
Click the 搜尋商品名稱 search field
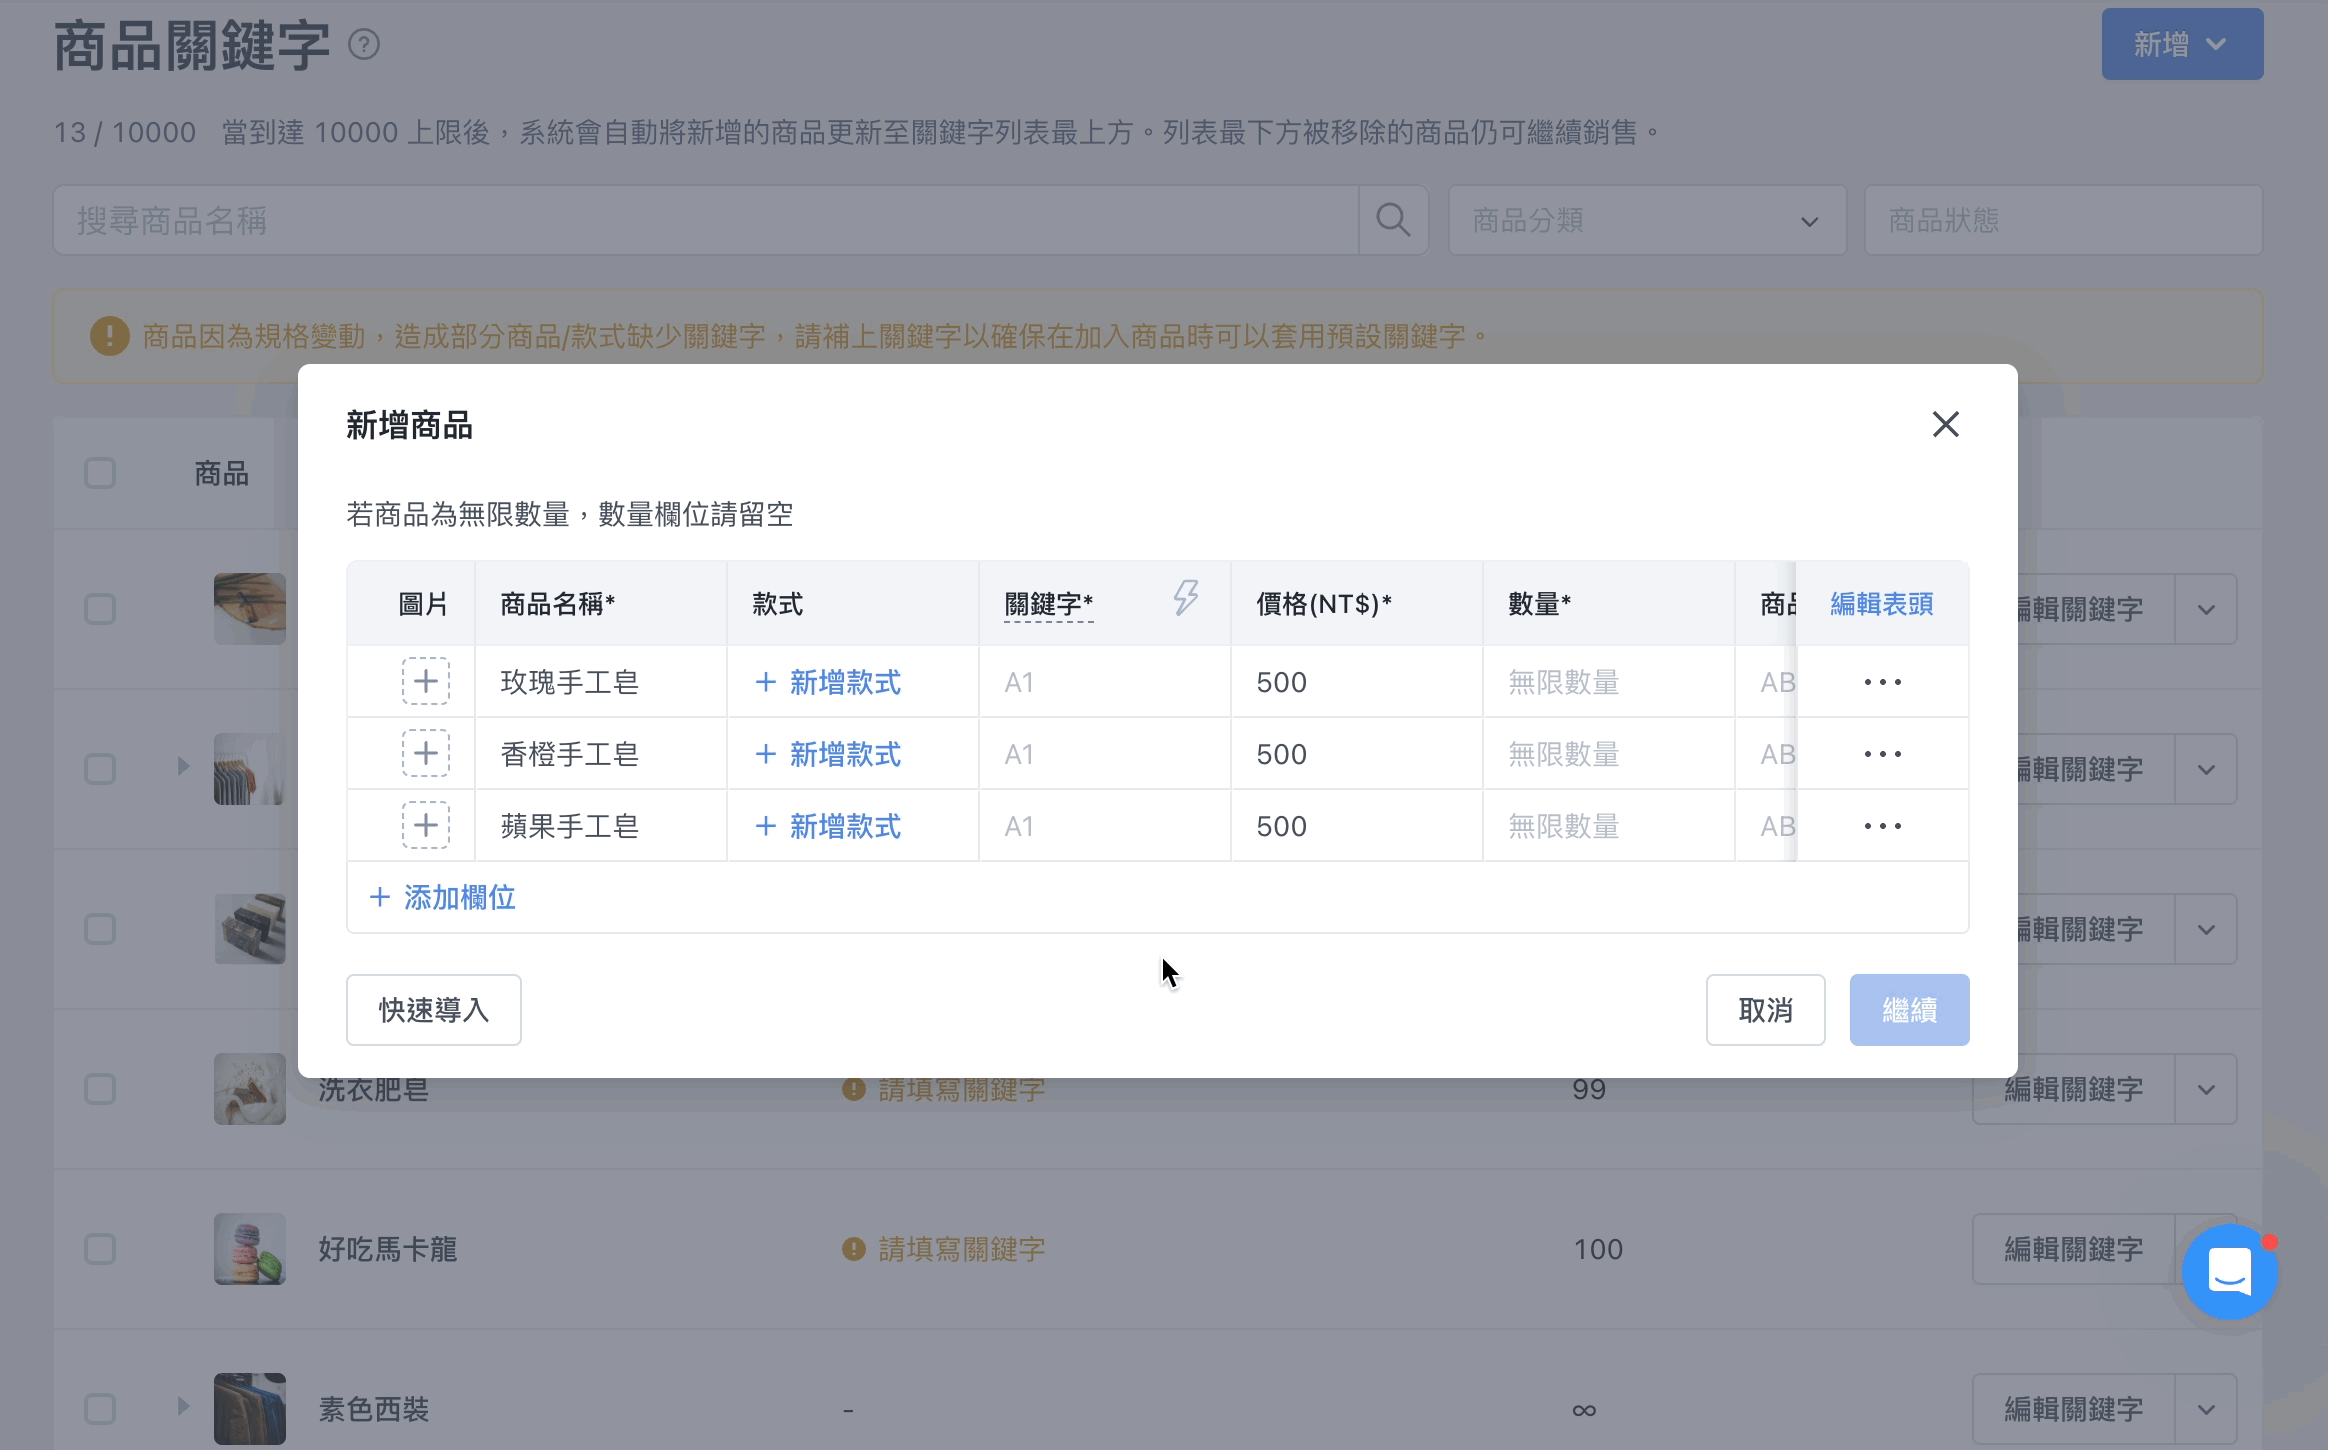706,220
